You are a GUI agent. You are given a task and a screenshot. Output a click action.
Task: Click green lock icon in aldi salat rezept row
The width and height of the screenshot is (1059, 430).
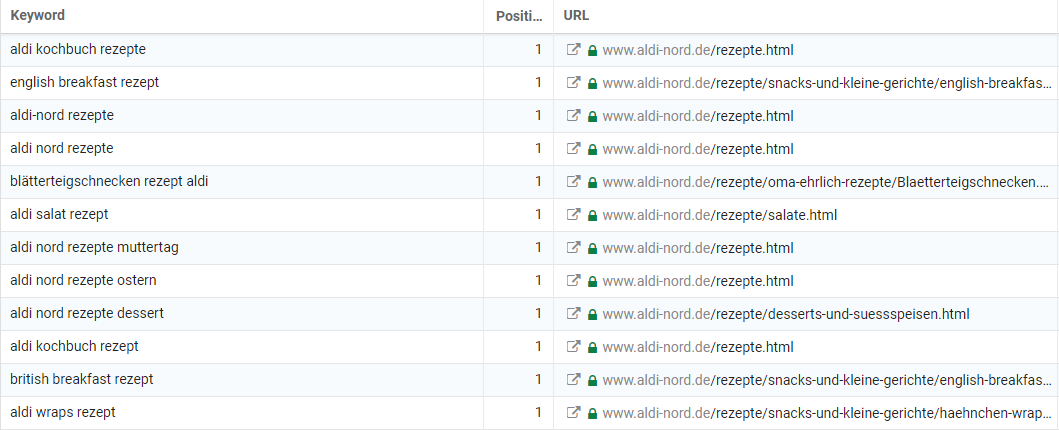(592, 215)
